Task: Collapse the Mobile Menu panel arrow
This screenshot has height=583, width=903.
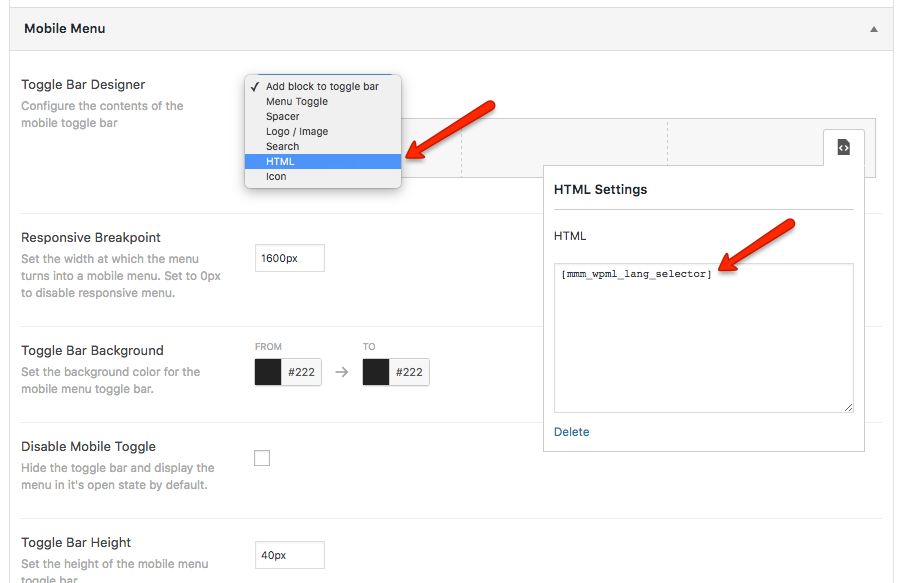Action: tap(874, 30)
